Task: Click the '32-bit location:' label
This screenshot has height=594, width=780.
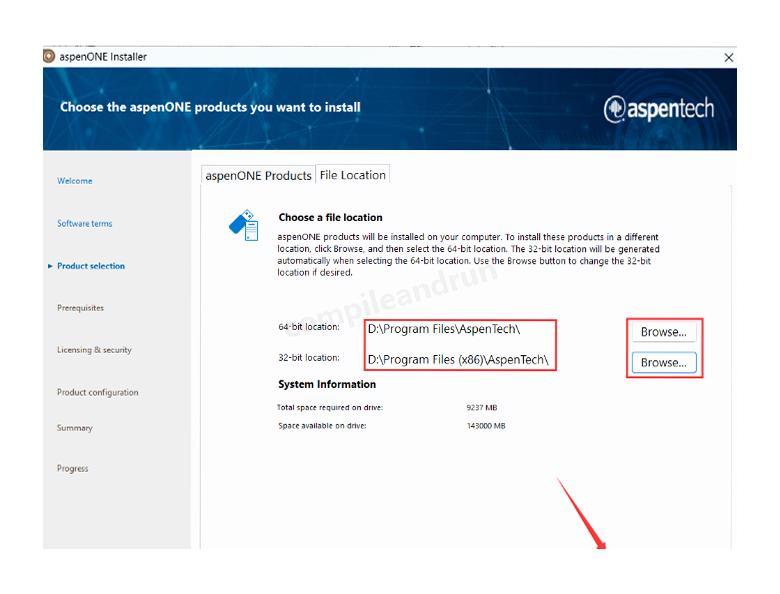Action: tap(309, 358)
